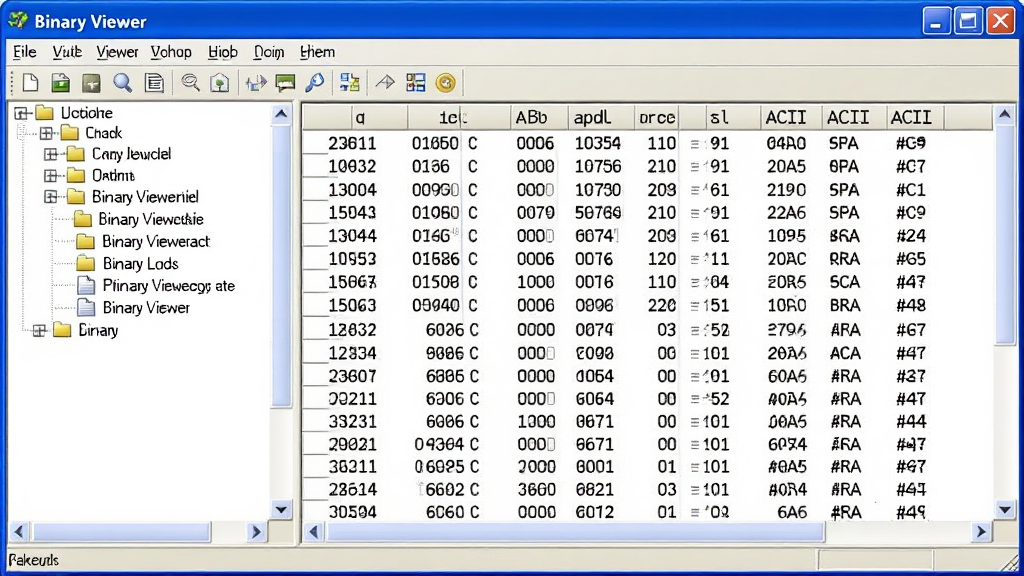Click the Binary Lods folder icon

[86, 263]
